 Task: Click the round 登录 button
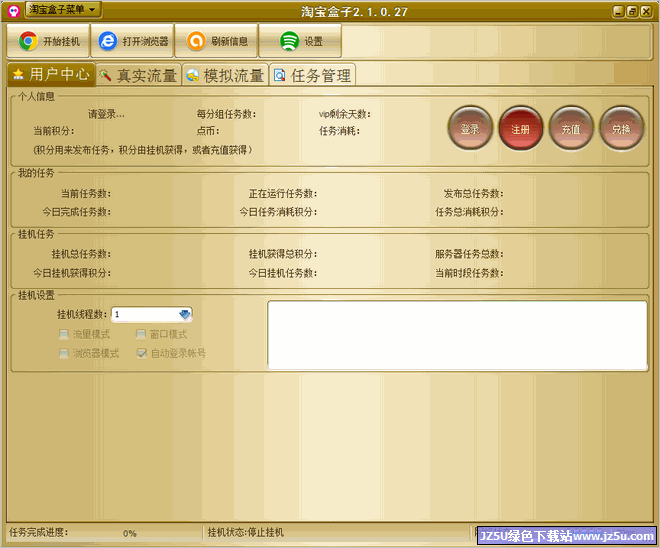(x=470, y=128)
